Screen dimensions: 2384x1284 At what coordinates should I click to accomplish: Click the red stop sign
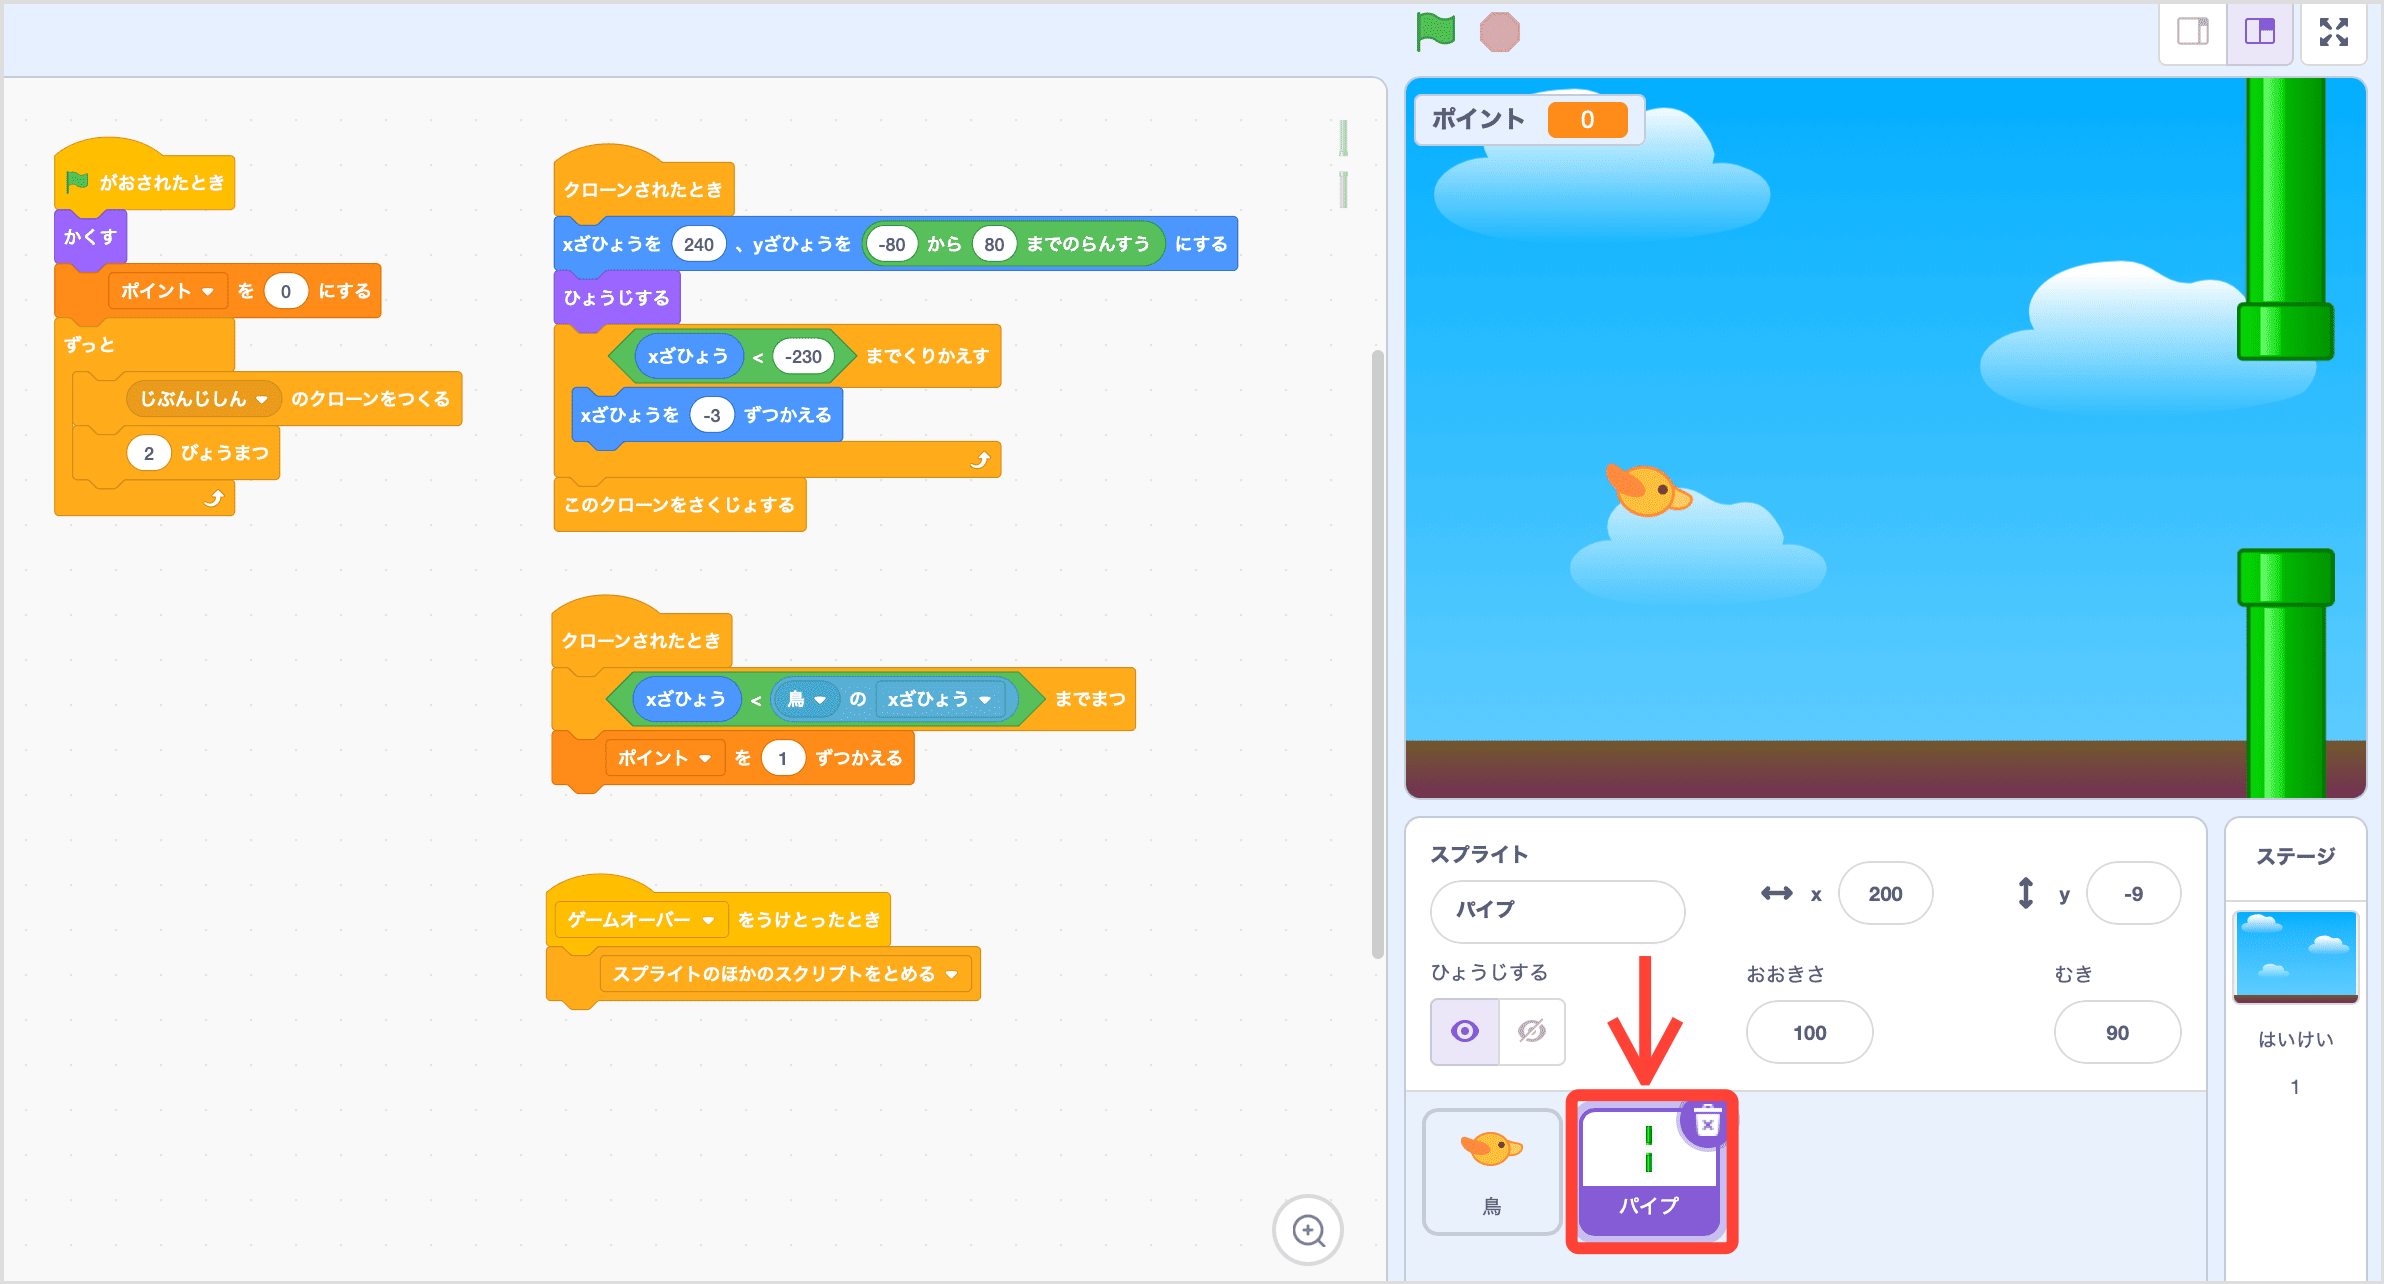pos(1499,32)
